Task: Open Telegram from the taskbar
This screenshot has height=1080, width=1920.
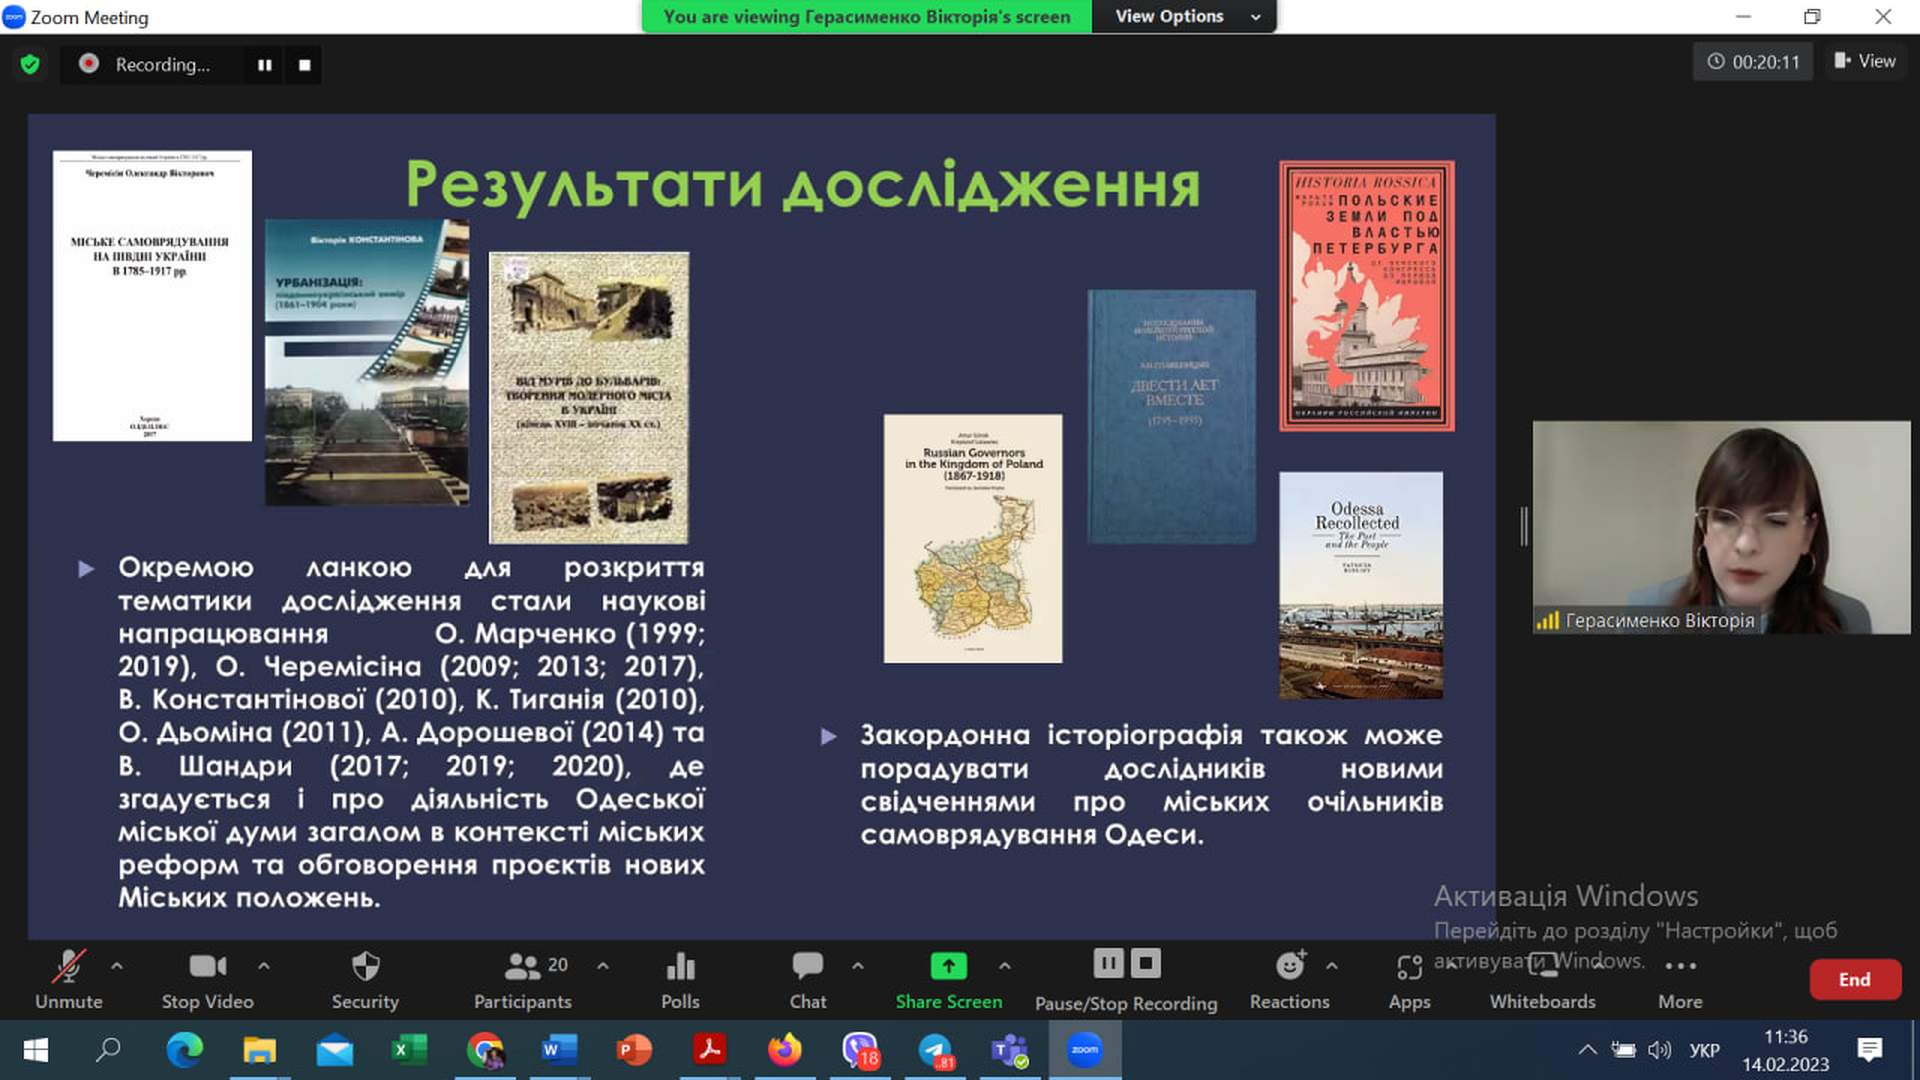Action: 935,1050
